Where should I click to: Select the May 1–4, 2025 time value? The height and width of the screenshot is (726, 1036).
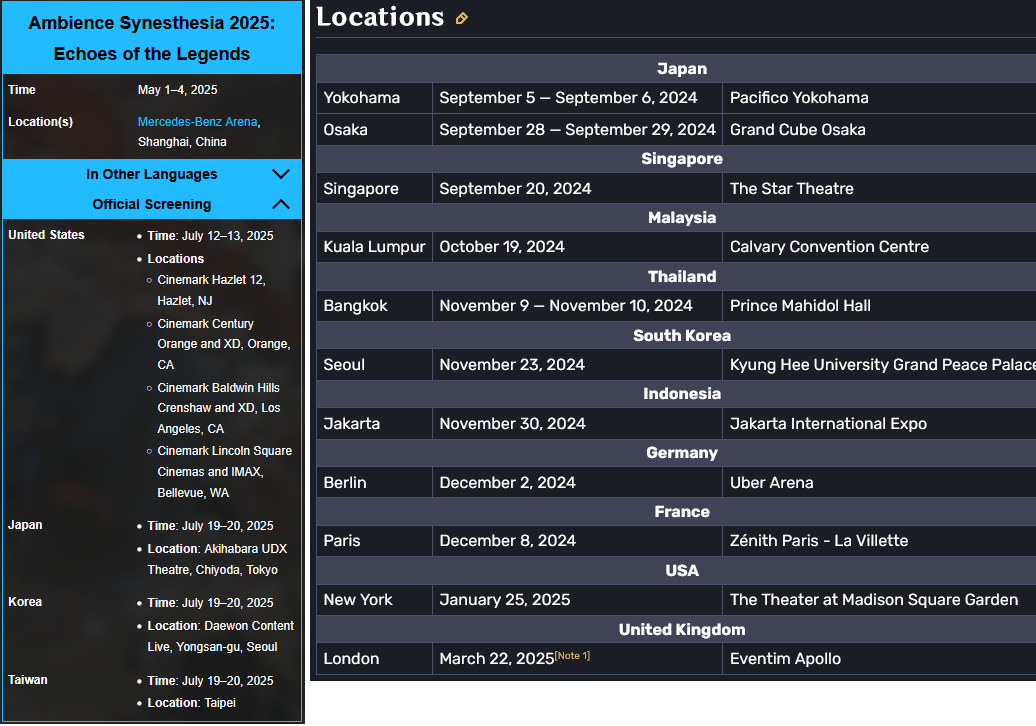177,90
